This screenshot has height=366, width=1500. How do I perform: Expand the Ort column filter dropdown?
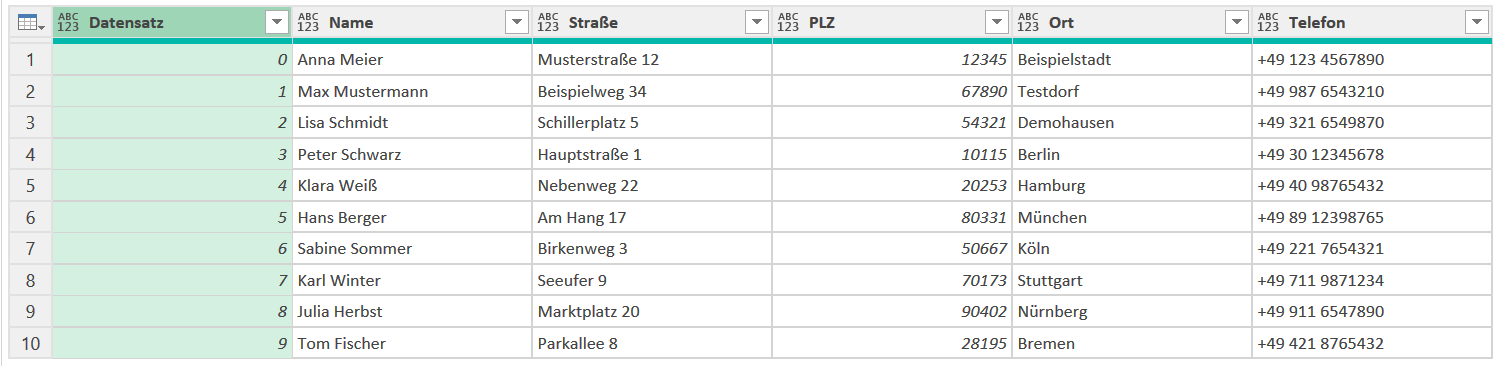coord(1236,23)
